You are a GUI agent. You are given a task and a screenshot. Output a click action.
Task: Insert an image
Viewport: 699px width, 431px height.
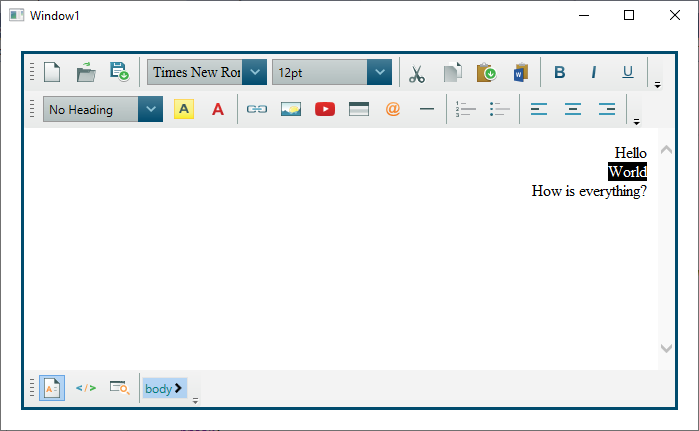tap(291, 109)
